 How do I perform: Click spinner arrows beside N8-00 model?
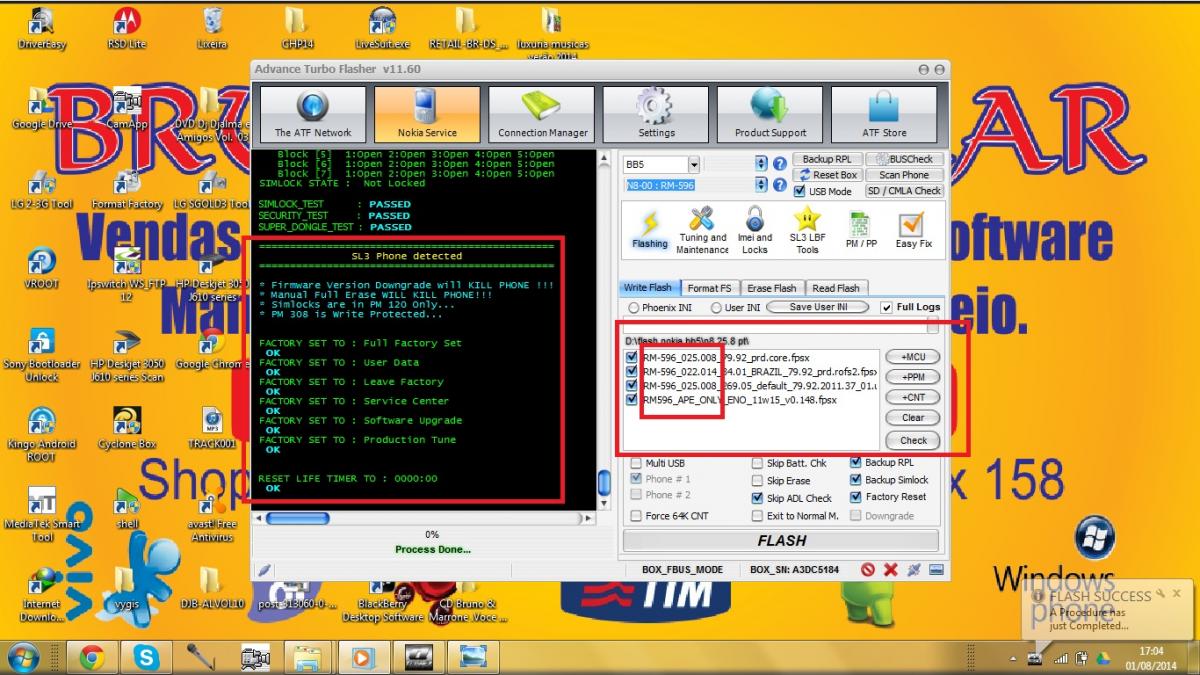(762, 185)
